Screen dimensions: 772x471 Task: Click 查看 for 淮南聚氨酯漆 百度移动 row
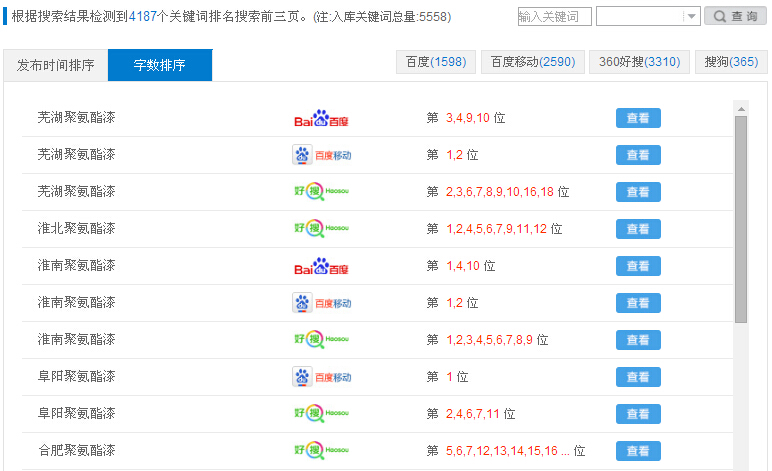[638, 303]
